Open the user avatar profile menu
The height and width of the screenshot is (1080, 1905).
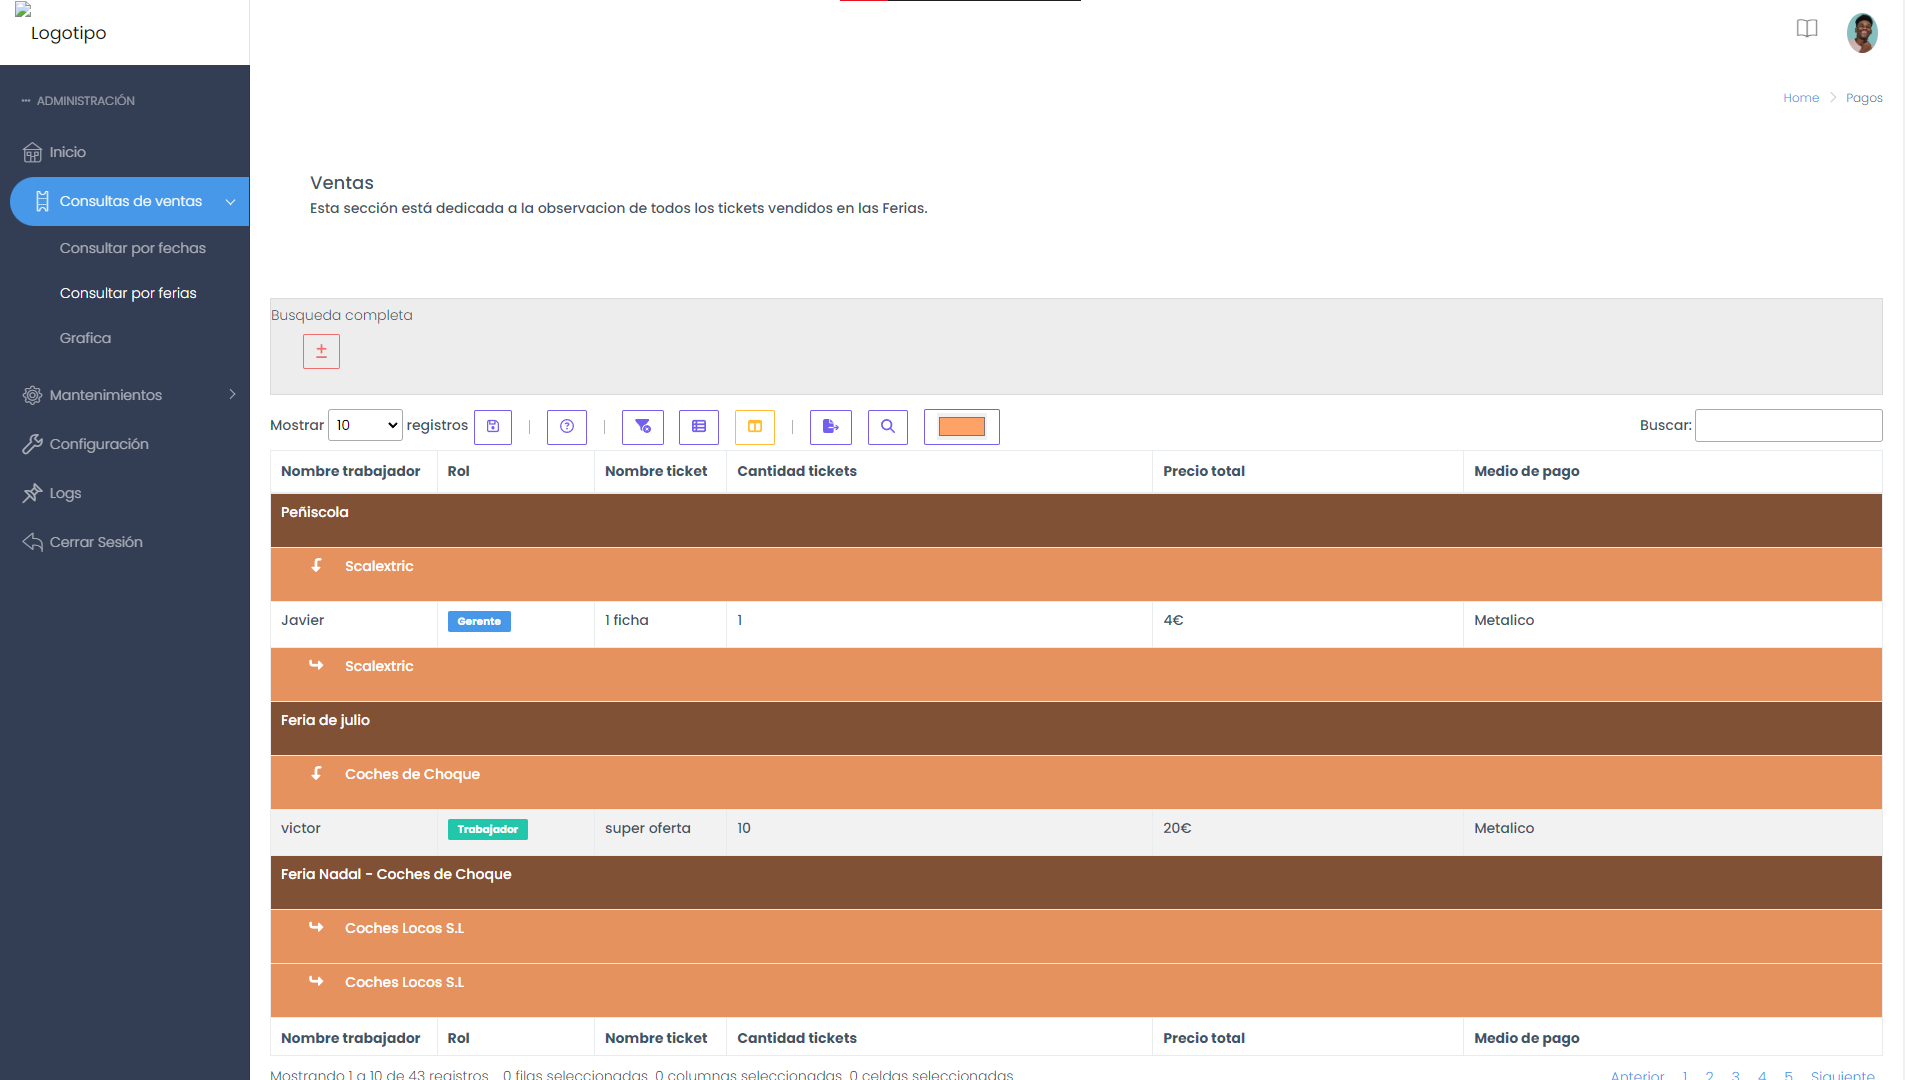tap(1861, 33)
